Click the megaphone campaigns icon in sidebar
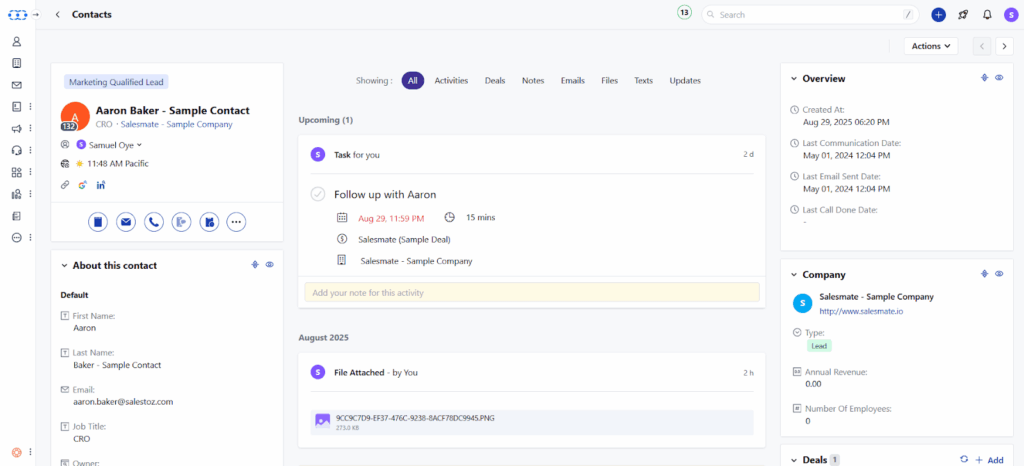This screenshot has height=466, width=1024. click(16, 129)
